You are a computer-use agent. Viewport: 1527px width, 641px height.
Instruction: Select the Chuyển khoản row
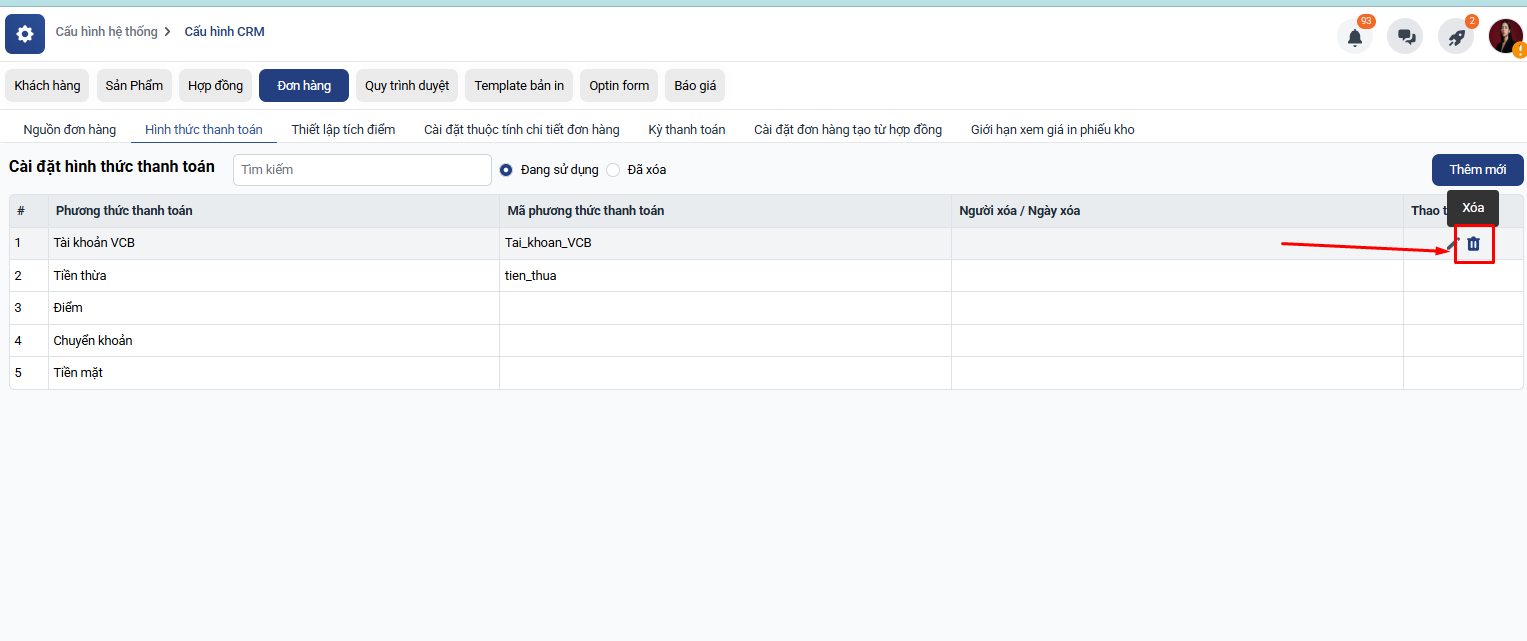click(766, 341)
